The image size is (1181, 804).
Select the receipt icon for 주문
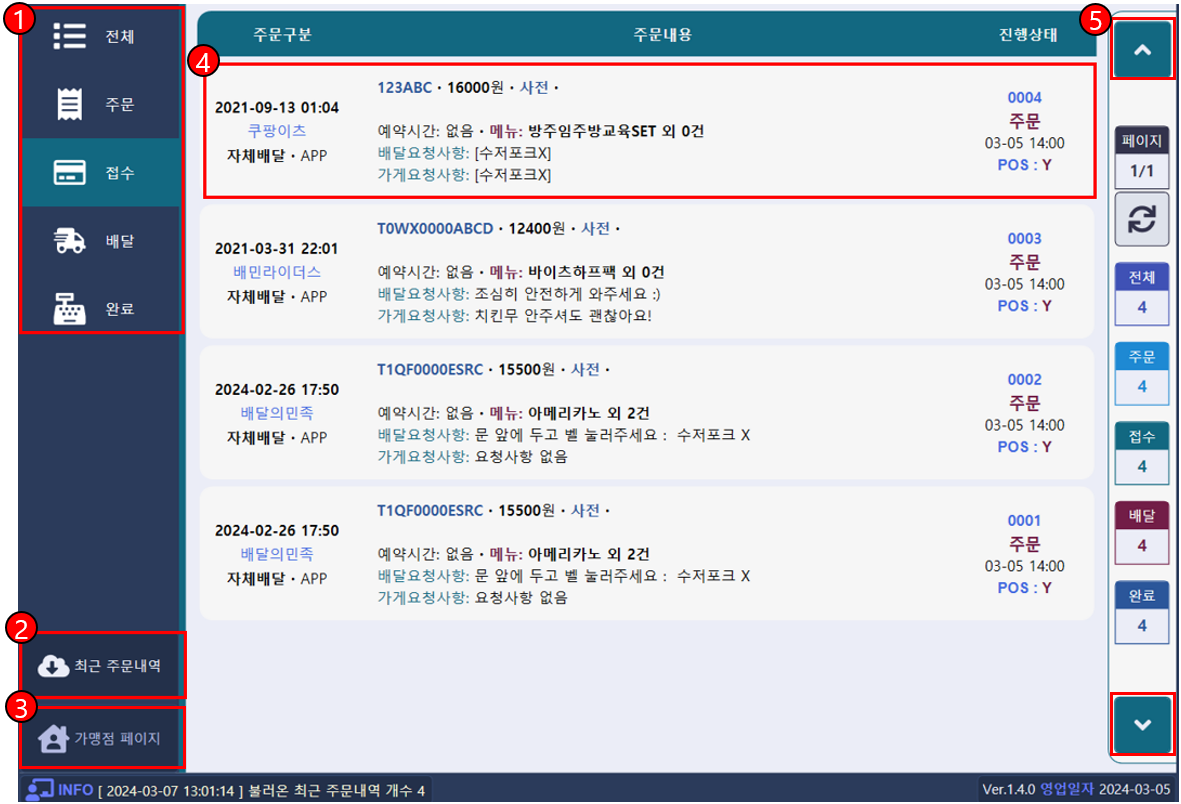point(69,104)
